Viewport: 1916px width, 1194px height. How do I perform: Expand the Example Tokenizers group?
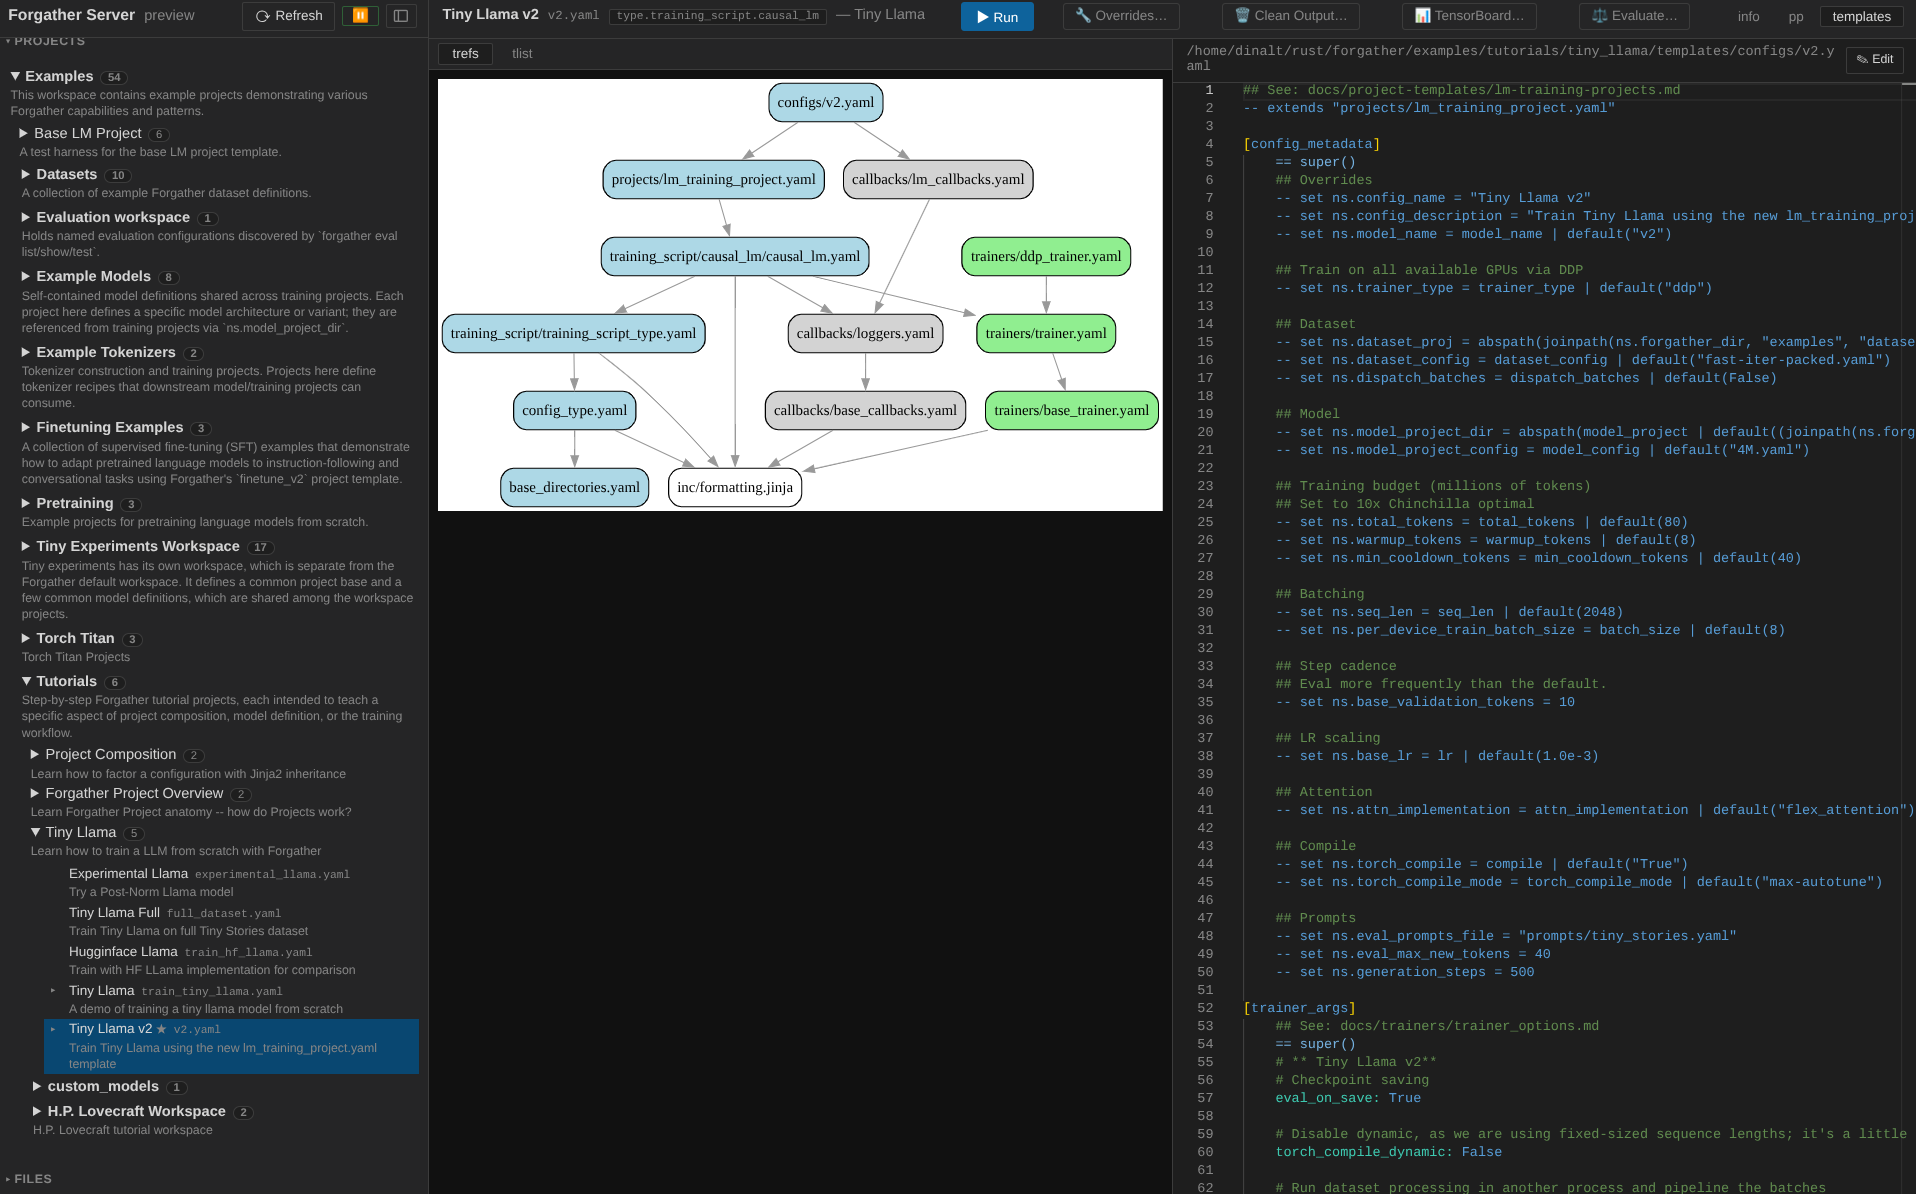(x=26, y=352)
